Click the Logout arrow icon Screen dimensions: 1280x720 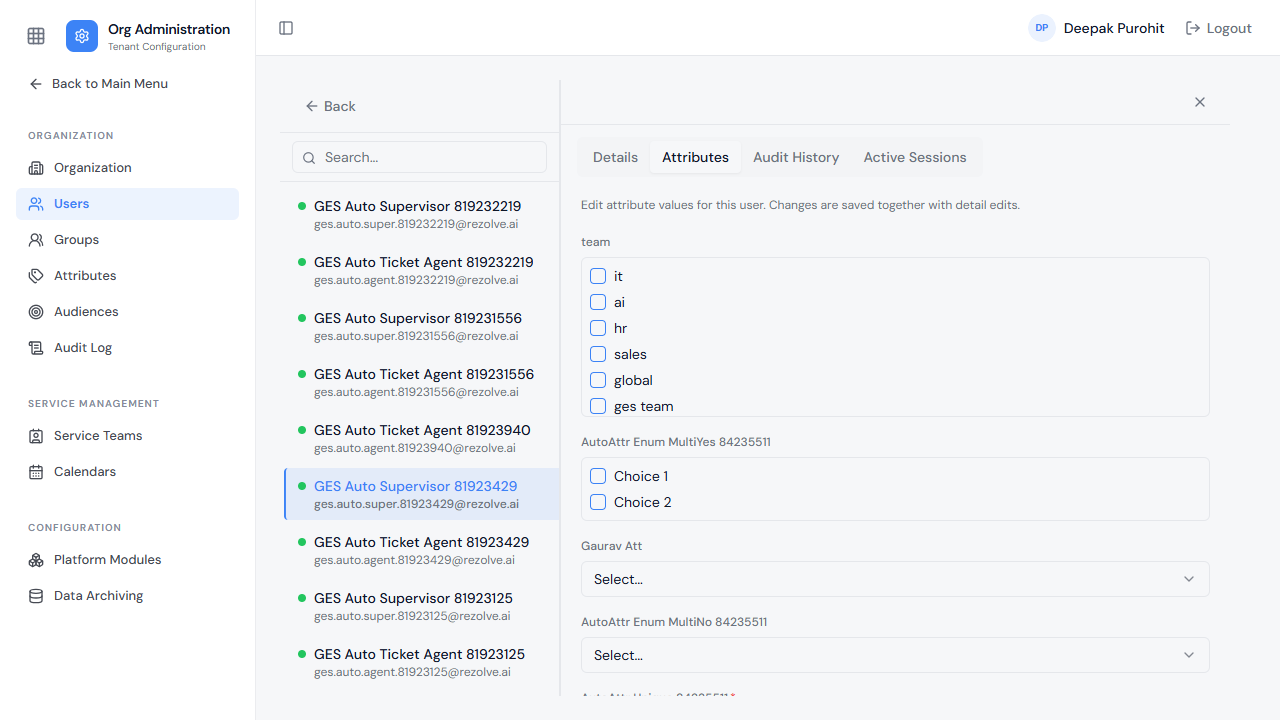[1193, 28]
